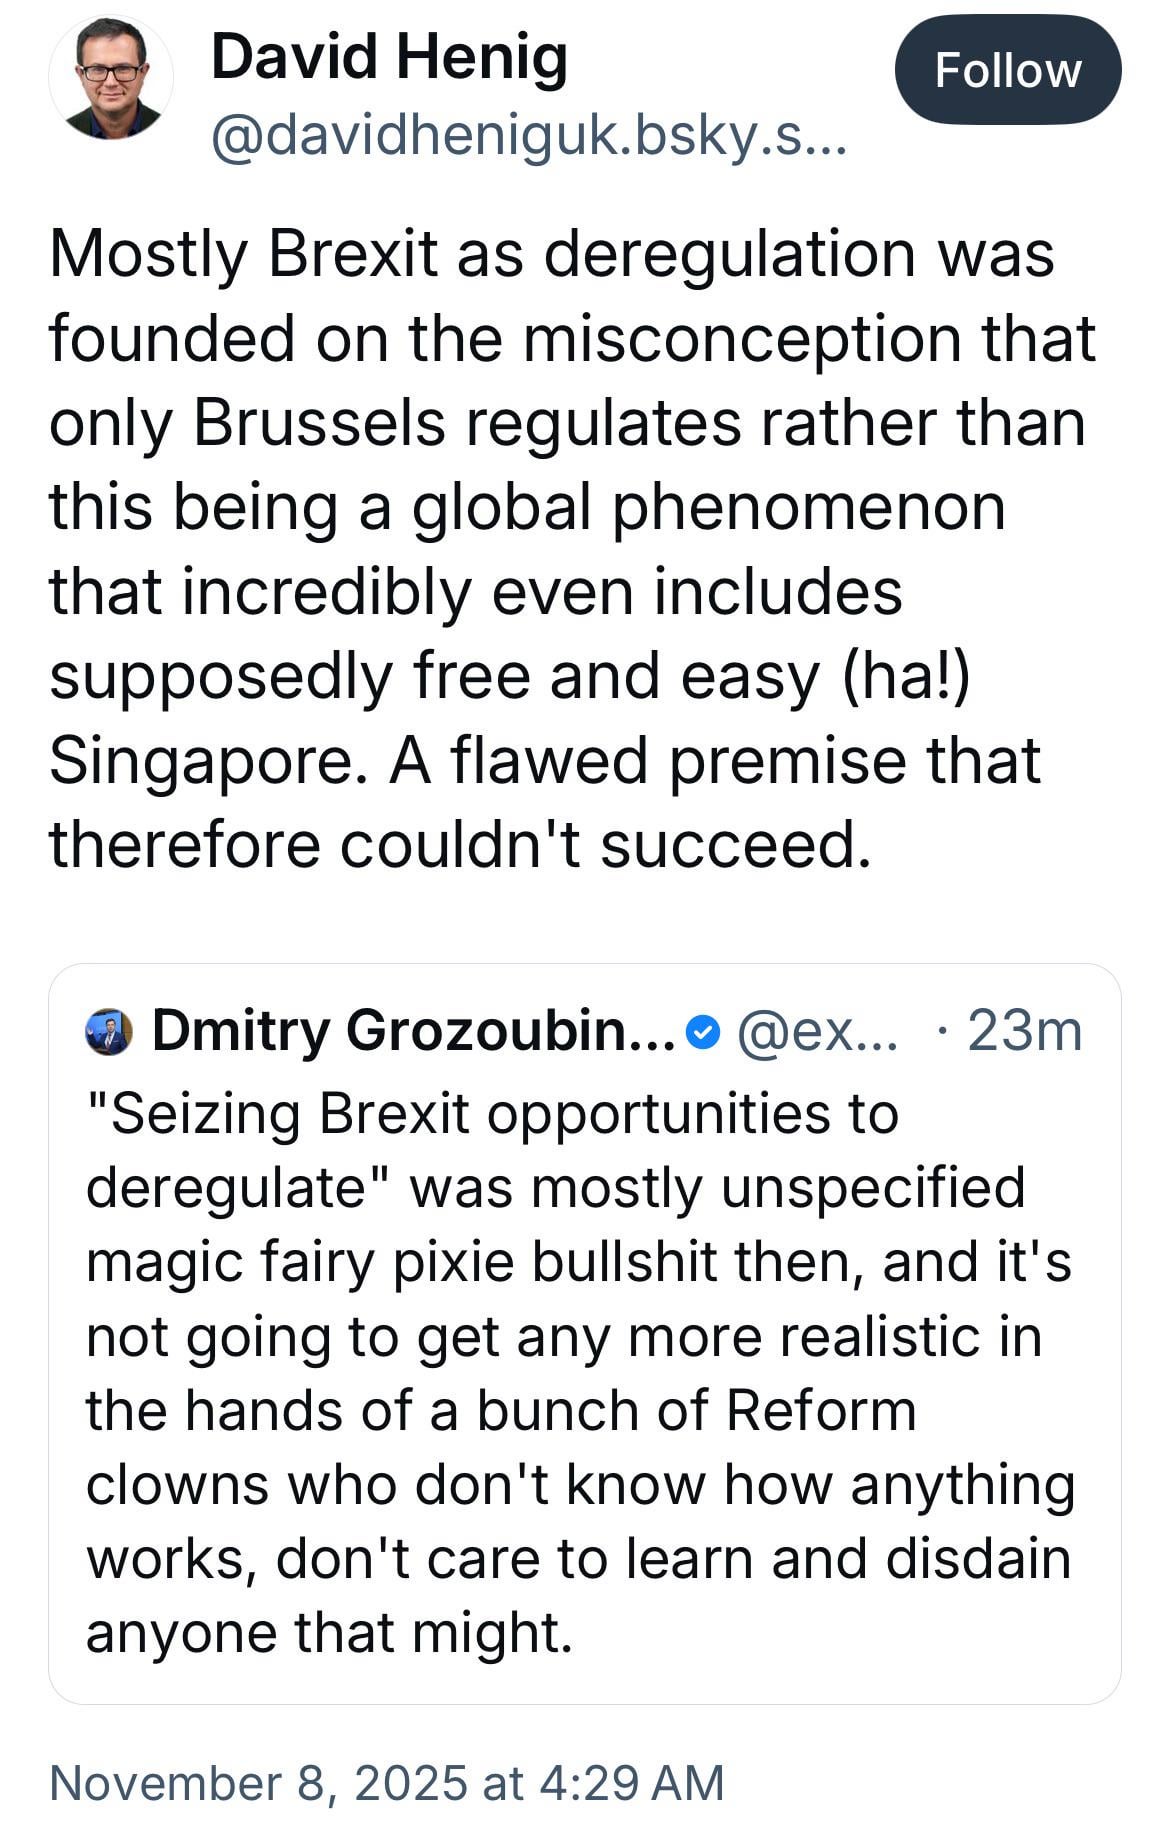Viewport: 1170px width, 1838px height.
Task: Click the "Mostly Brexit as deregulation was" line
Action: (x=551, y=253)
